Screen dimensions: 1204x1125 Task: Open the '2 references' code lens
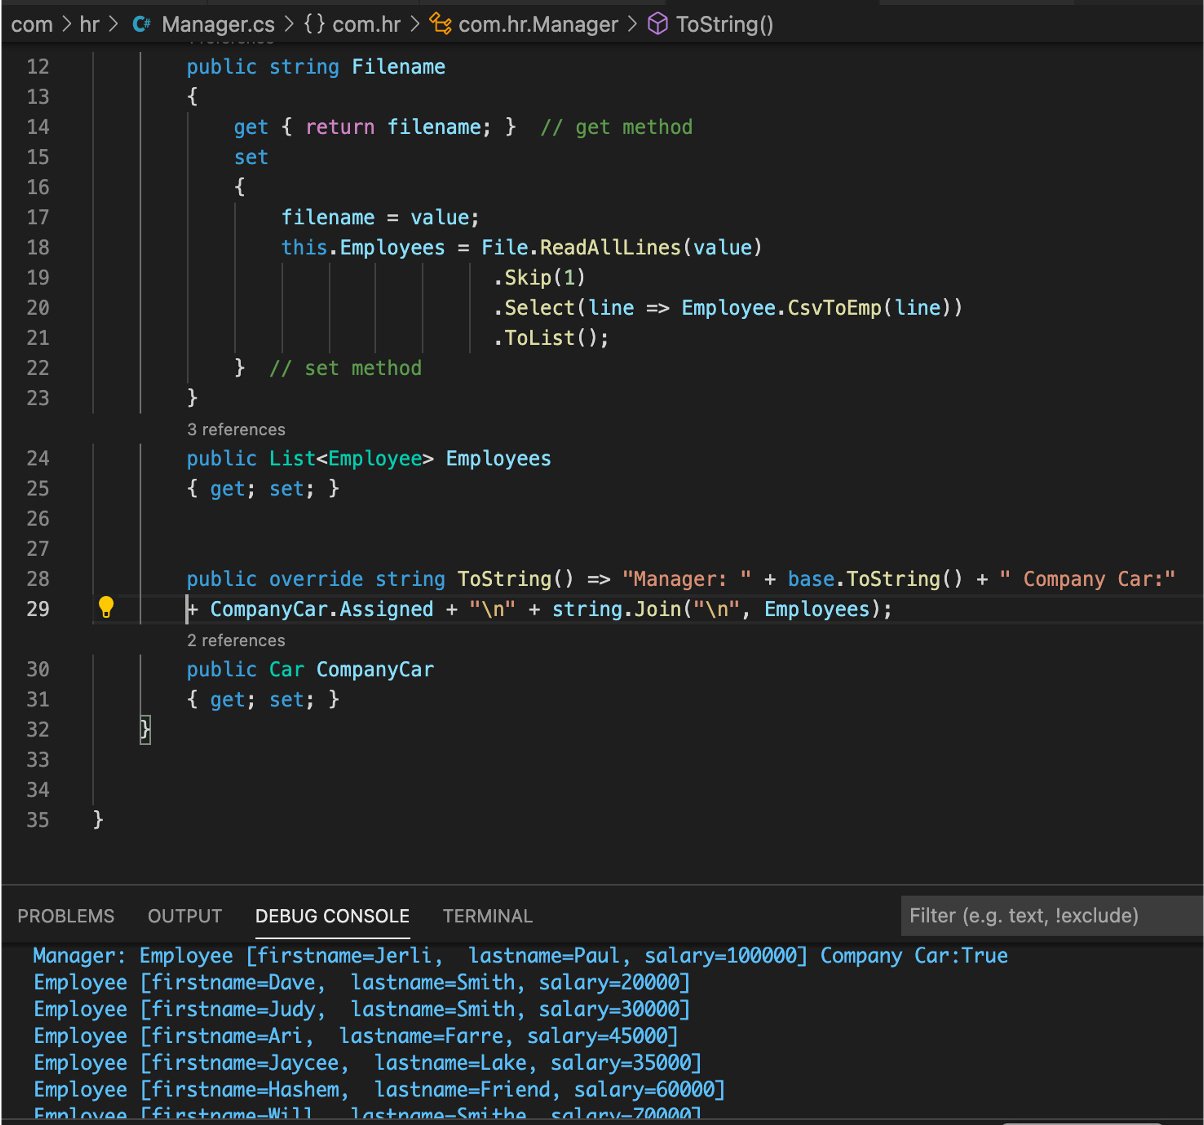236,640
